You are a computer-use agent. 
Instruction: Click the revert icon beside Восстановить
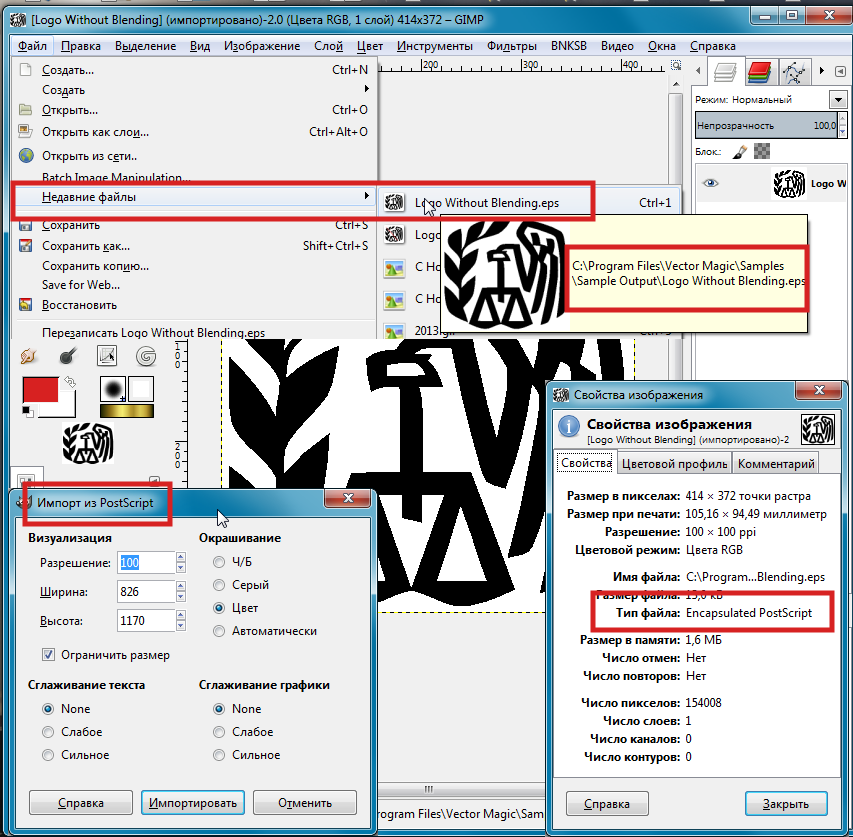pos(25,305)
